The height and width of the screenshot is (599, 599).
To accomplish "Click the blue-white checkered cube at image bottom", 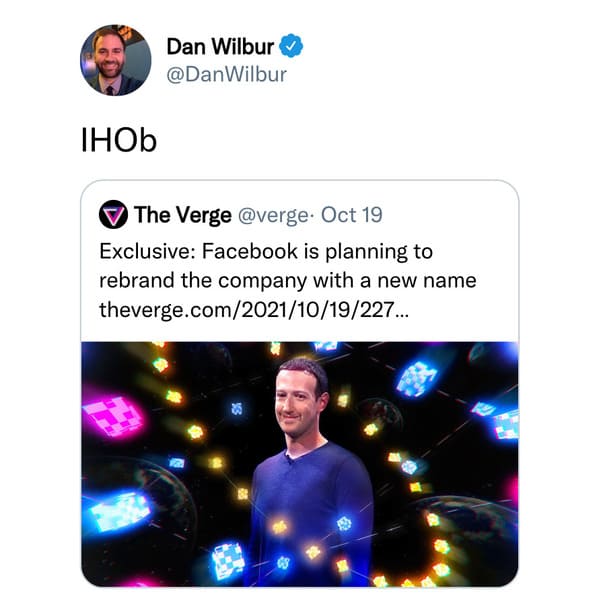I will tap(228, 560).
